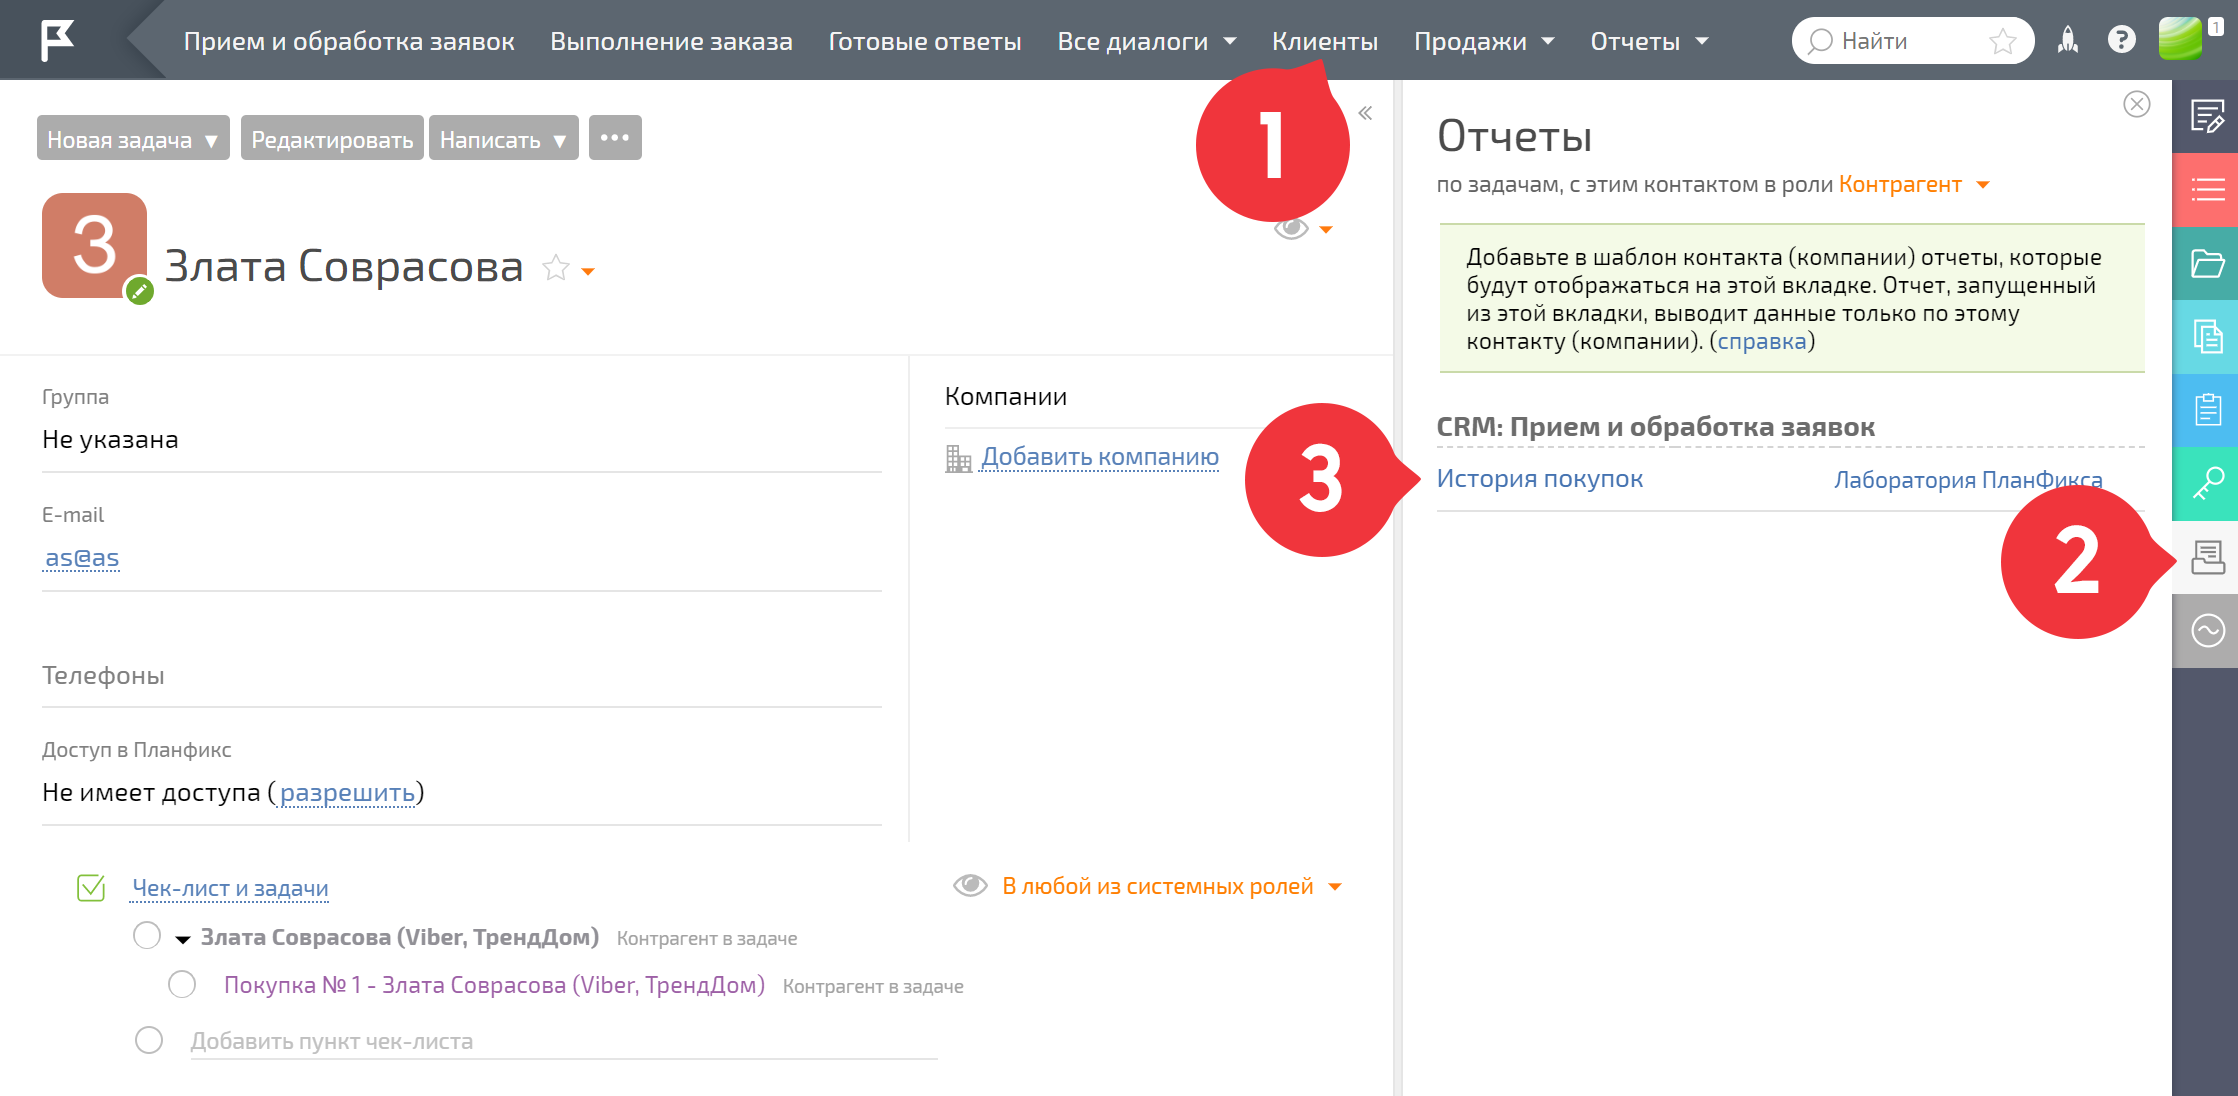Open the green user avatar menu
The image size is (2238, 1096).
tap(2180, 40)
